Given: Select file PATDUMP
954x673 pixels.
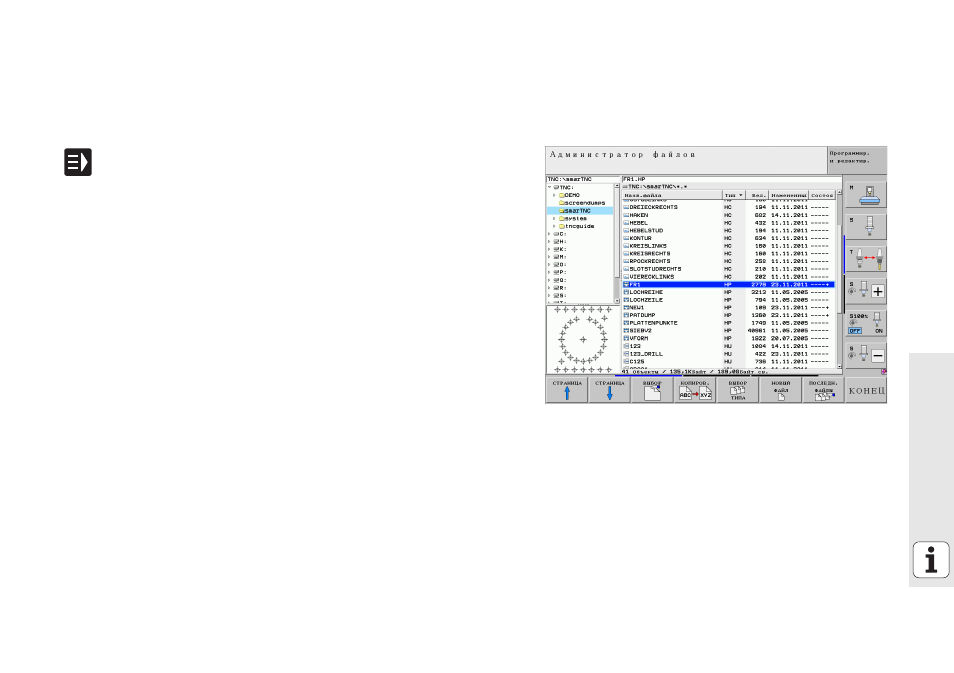Looking at the screenshot, I should [x=728, y=315].
